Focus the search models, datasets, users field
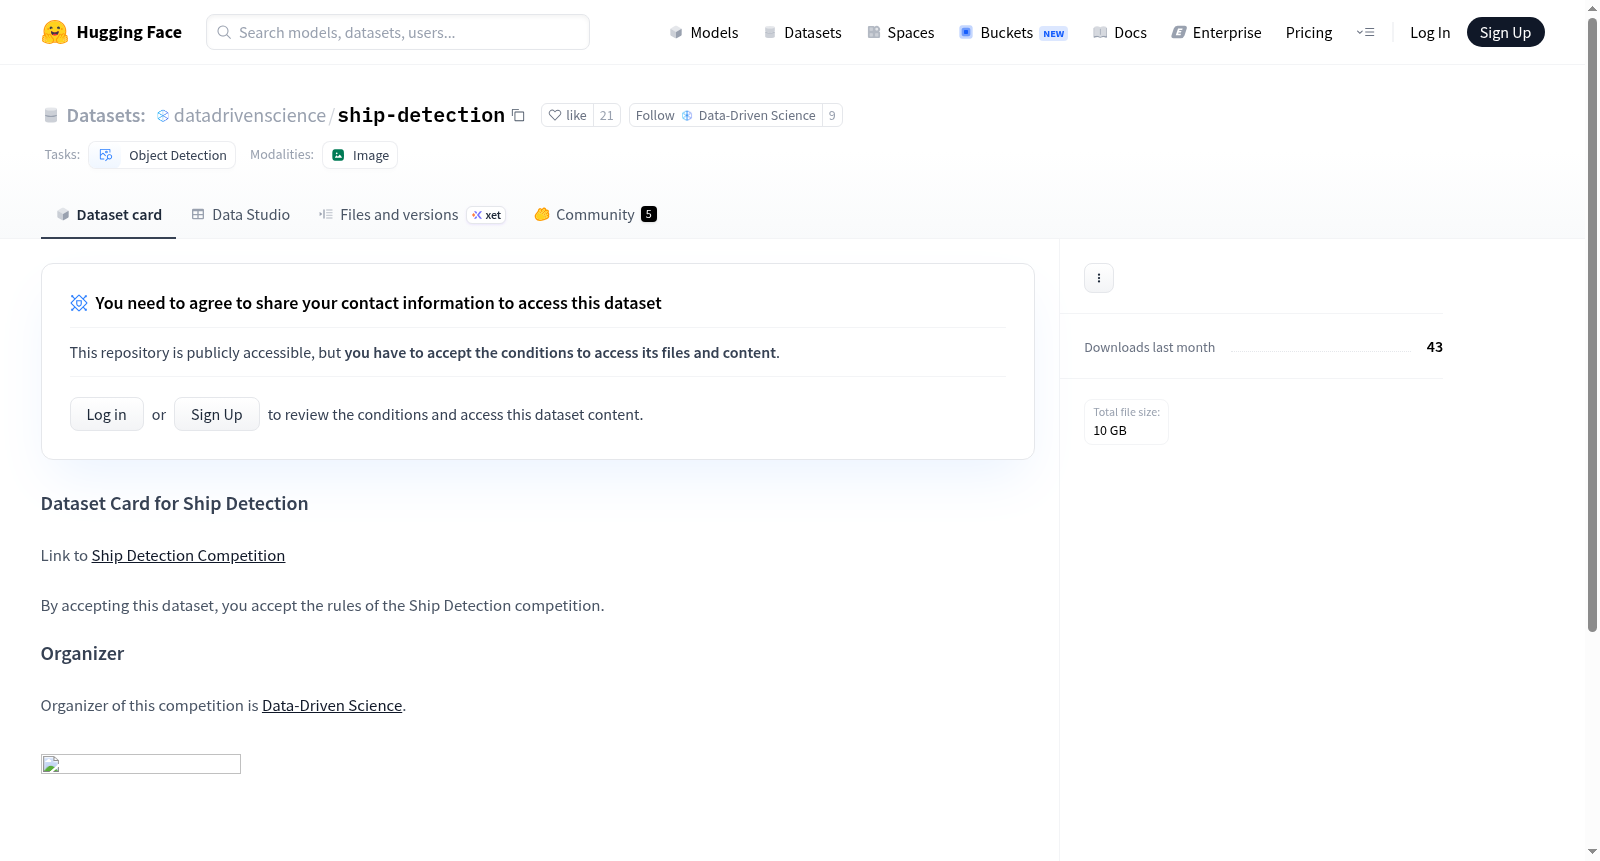This screenshot has width=1600, height=861. pyautogui.click(x=398, y=32)
